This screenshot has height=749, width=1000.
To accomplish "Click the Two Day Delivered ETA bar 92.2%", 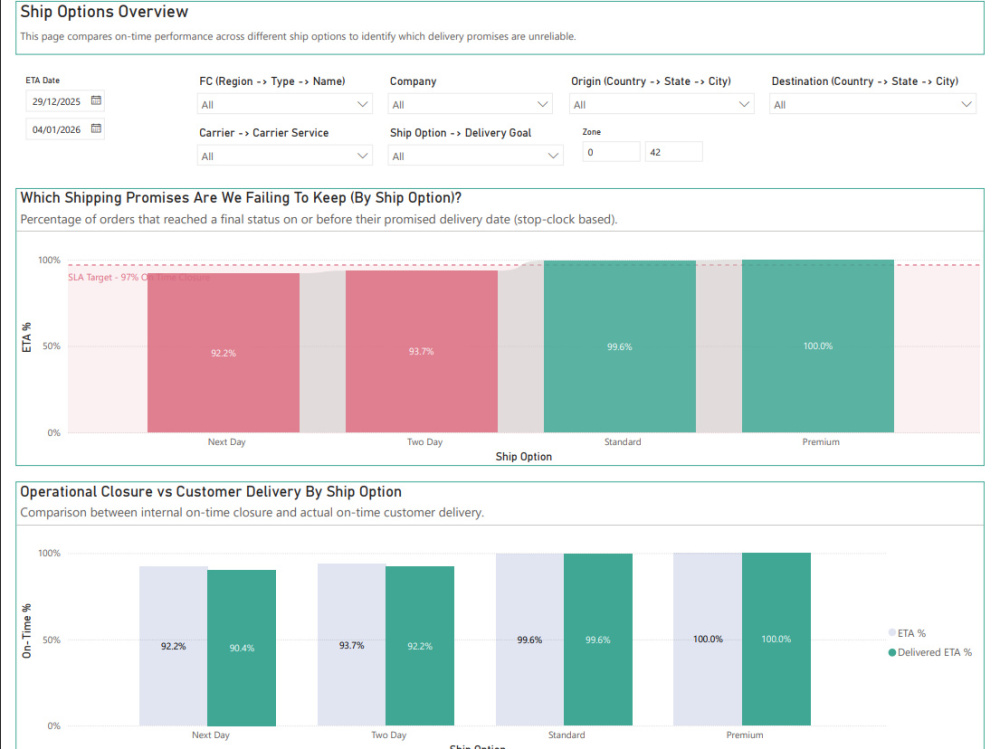I will click(420, 646).
